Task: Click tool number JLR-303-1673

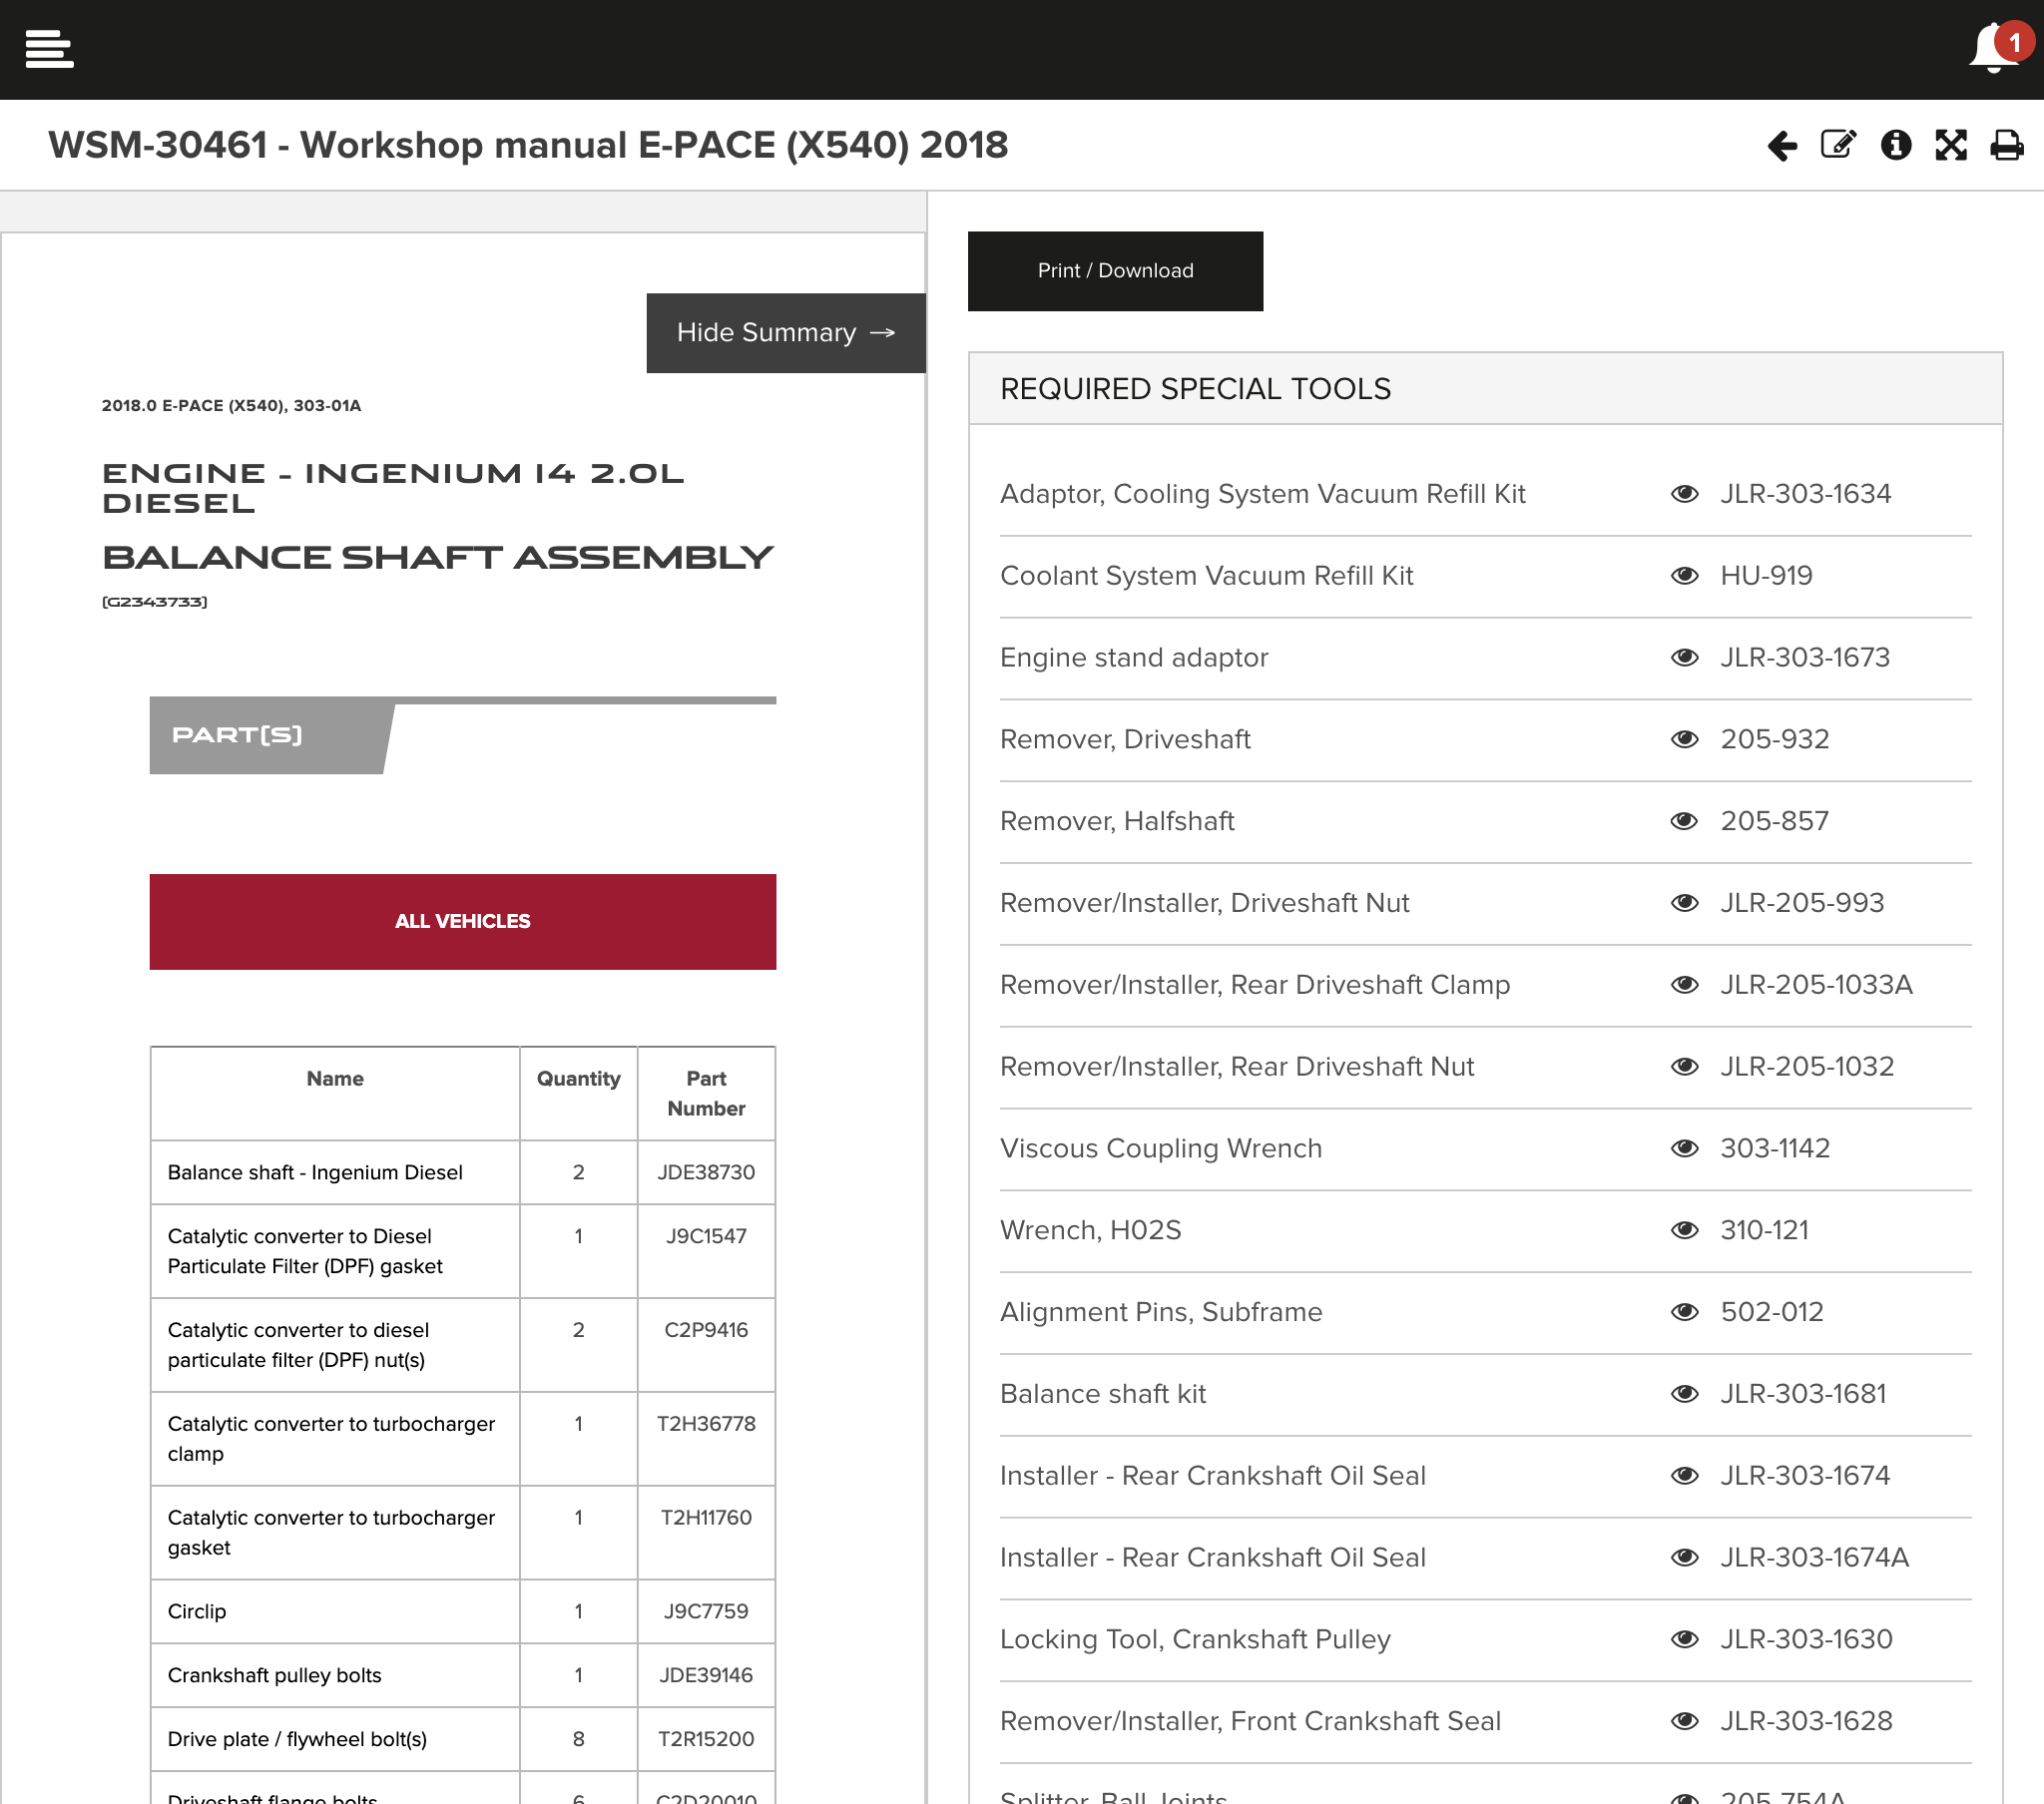Action: click(1805, 658)
